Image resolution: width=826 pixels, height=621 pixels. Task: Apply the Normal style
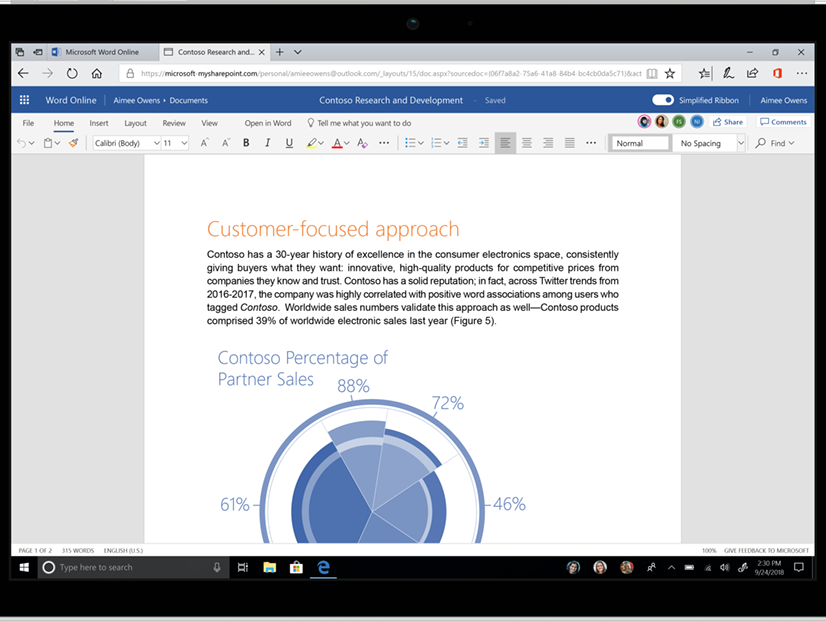[640, 143]
